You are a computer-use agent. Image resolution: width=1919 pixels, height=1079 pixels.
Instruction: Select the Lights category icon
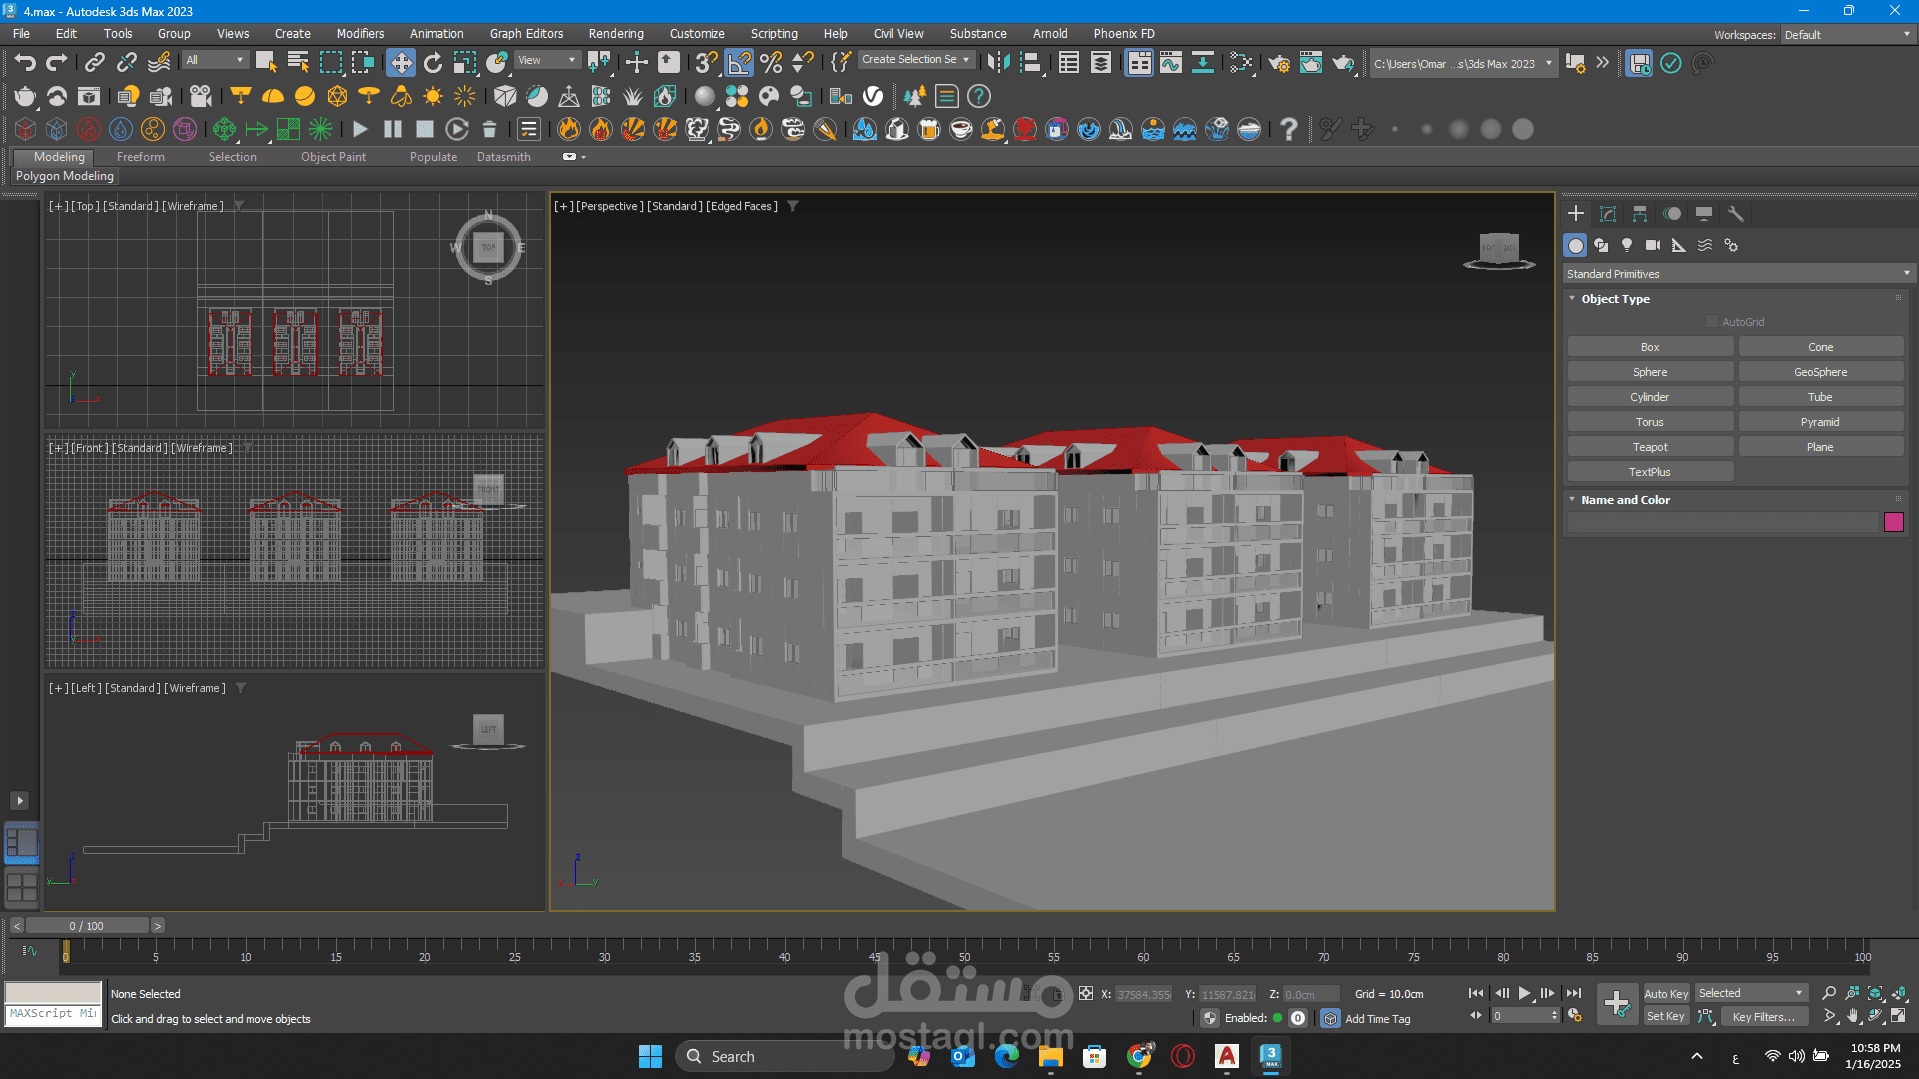coord(1627,245)
